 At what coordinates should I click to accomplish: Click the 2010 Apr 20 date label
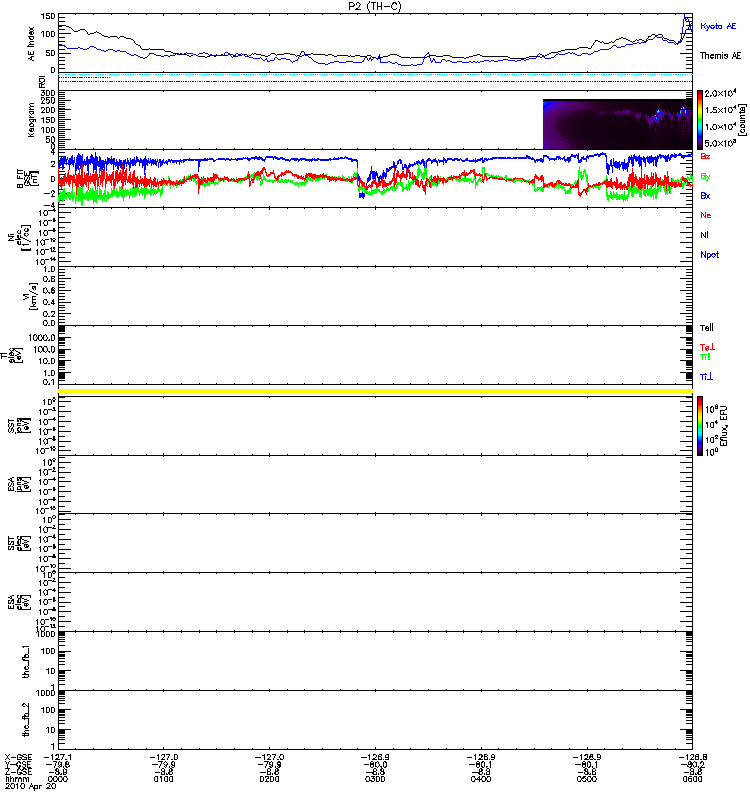pos(31,787)
